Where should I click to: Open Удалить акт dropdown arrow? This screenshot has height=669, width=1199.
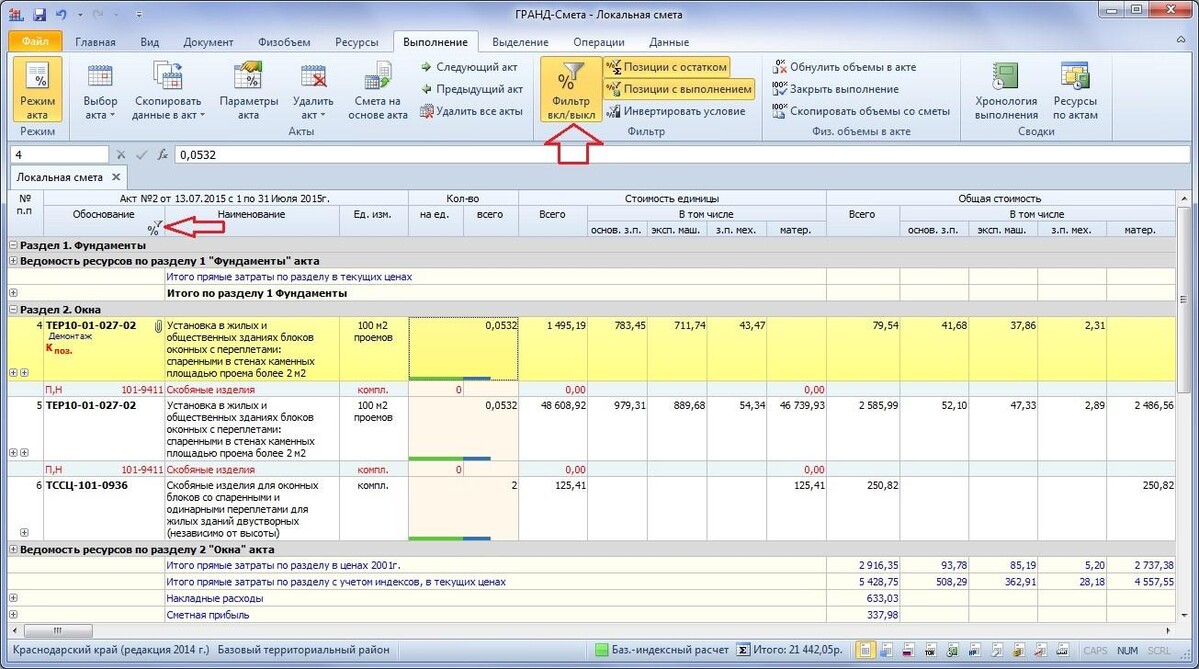(x=323, y=115)
